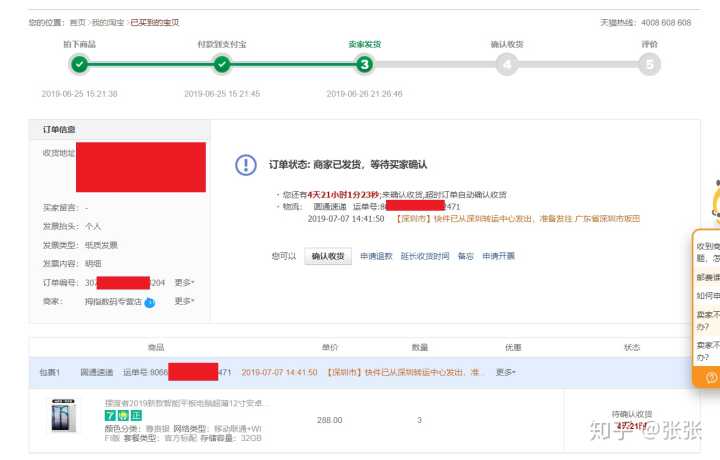The image size is (720, 460).
Task: Click the first green checkmark step circle
Action: tap(80, 65)
